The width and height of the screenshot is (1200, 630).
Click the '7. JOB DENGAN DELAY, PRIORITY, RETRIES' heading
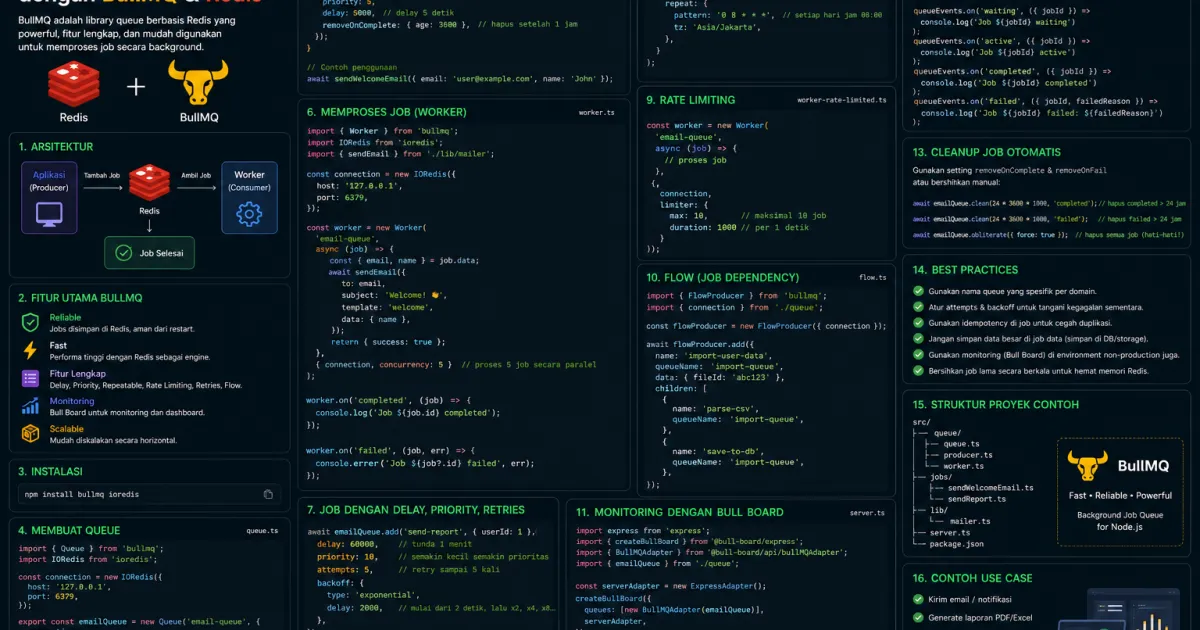pos(415,511)
